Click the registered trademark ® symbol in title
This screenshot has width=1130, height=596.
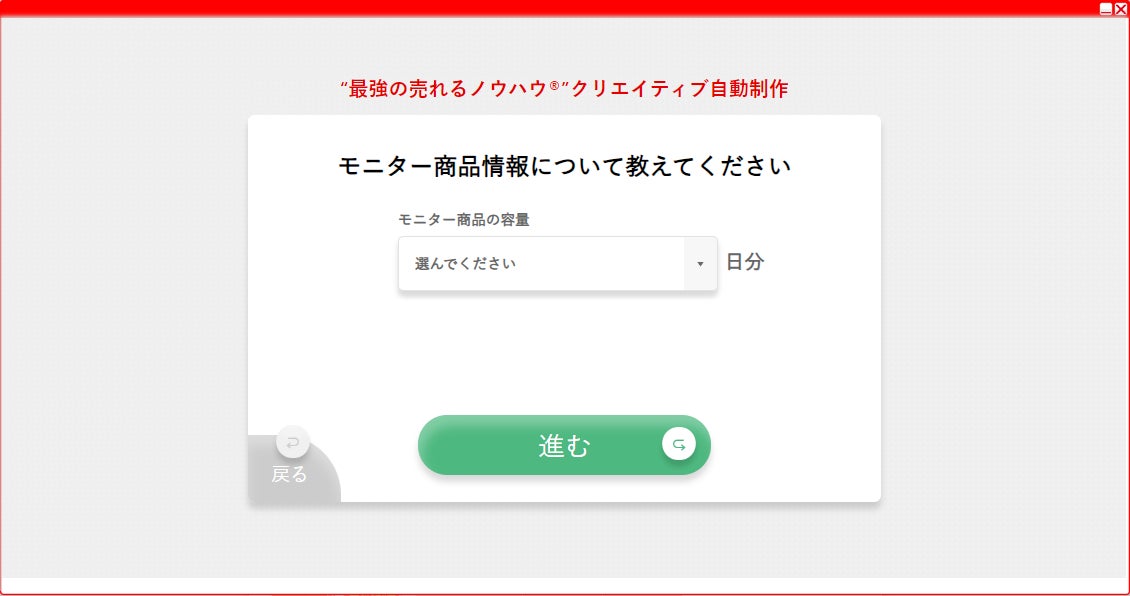(x=554, y=86)
